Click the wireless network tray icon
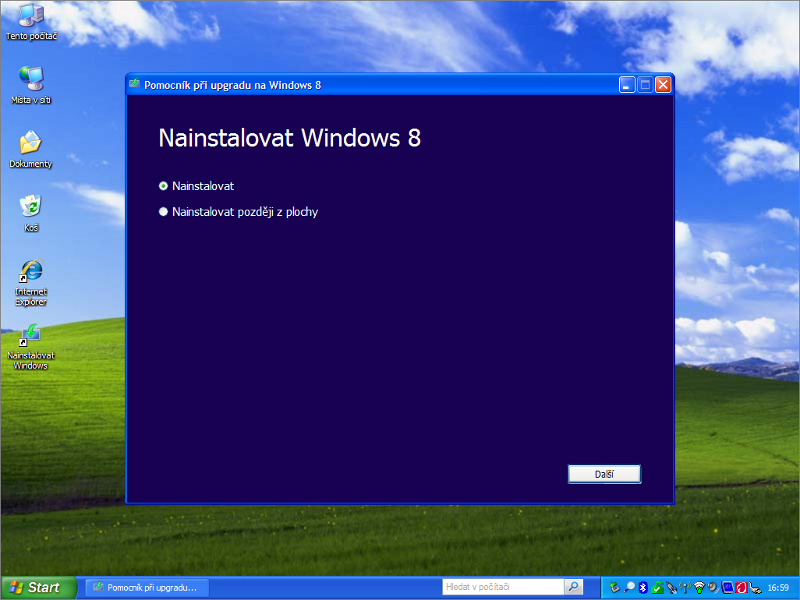This screenshot has width=800, height=600. pyautogui.click(x=699, y=587)
